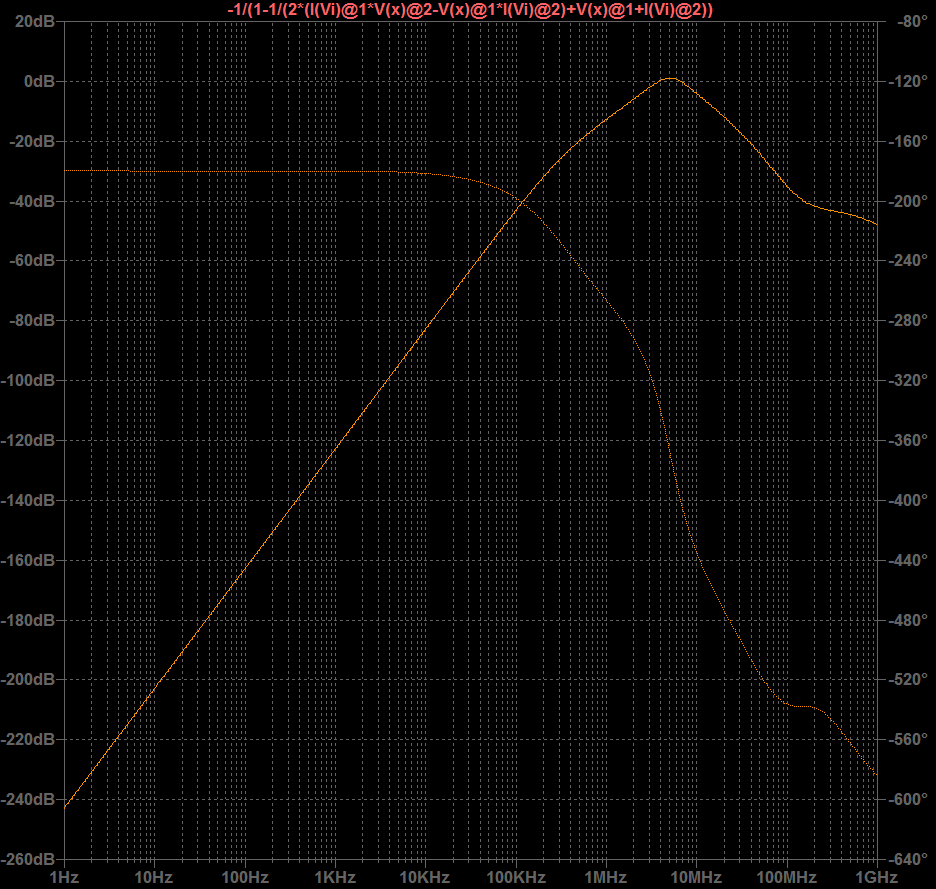
Task: Click the 1GHz frequency axis label
Action: point(877,877)
